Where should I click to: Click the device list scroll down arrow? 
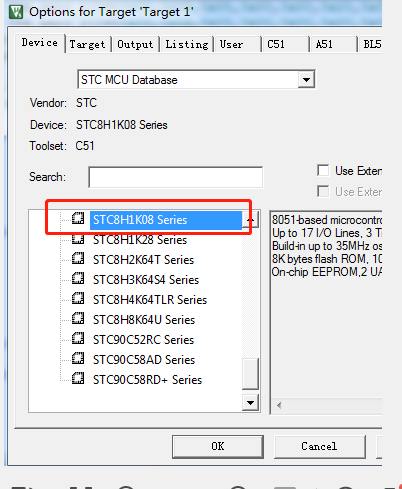[250, 402]
